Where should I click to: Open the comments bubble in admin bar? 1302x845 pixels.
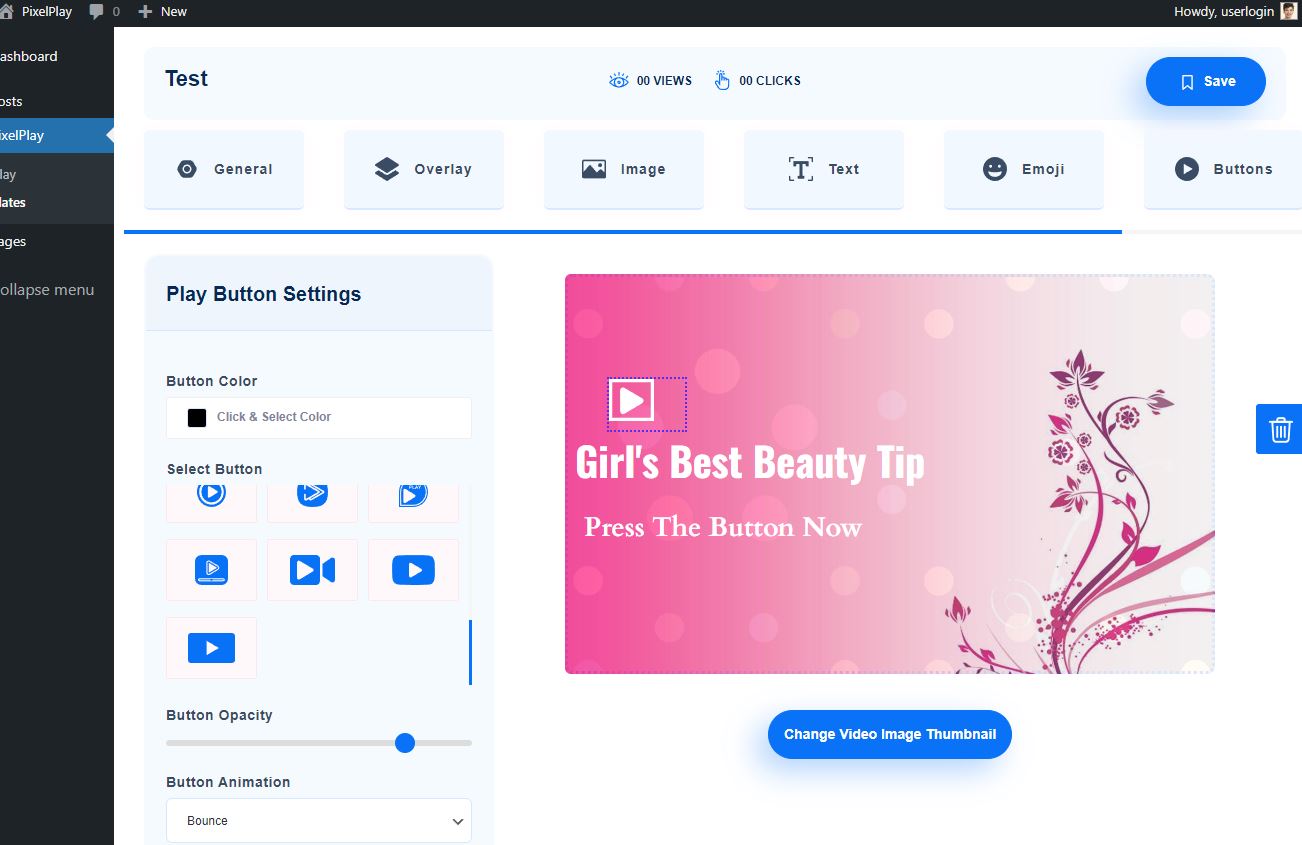click(104, 11)
